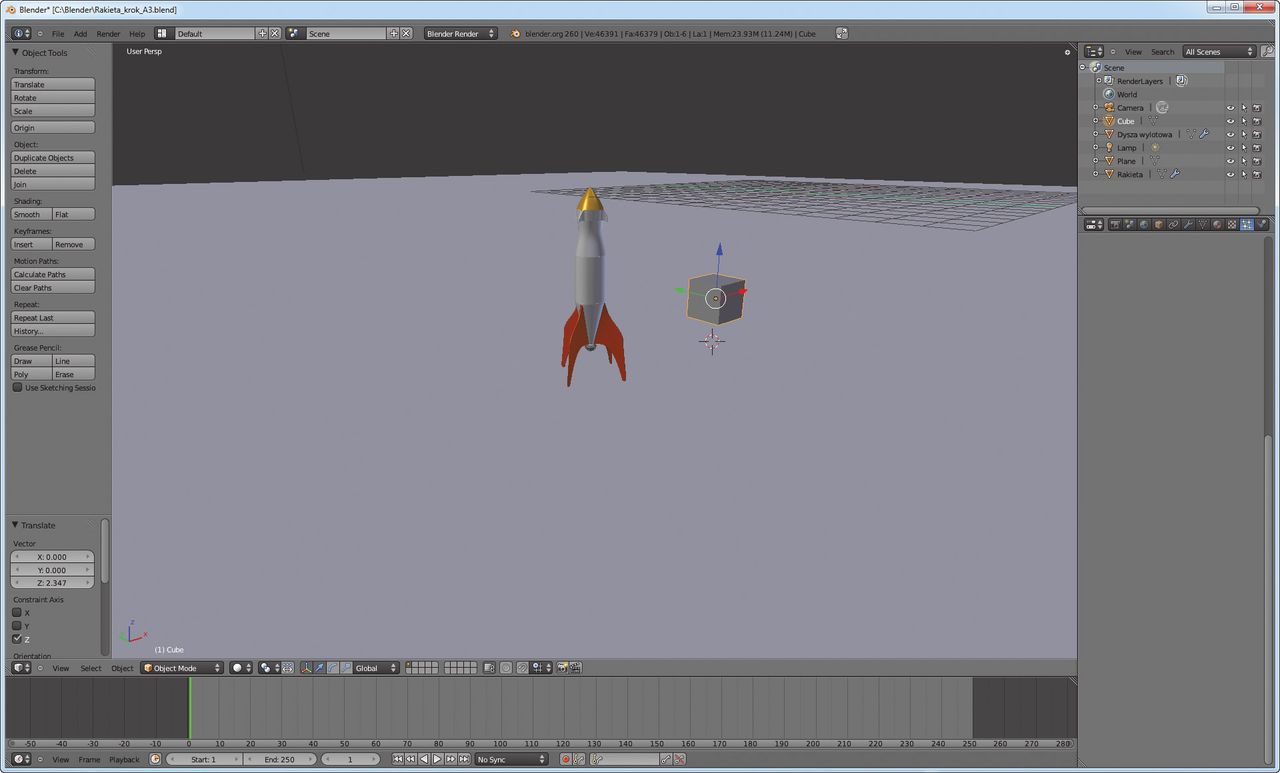The height and width of the screenshot is (773, 1280).
Task: Enable Use Sketching Sessions checkbox
Action: (x=17, y=387)
